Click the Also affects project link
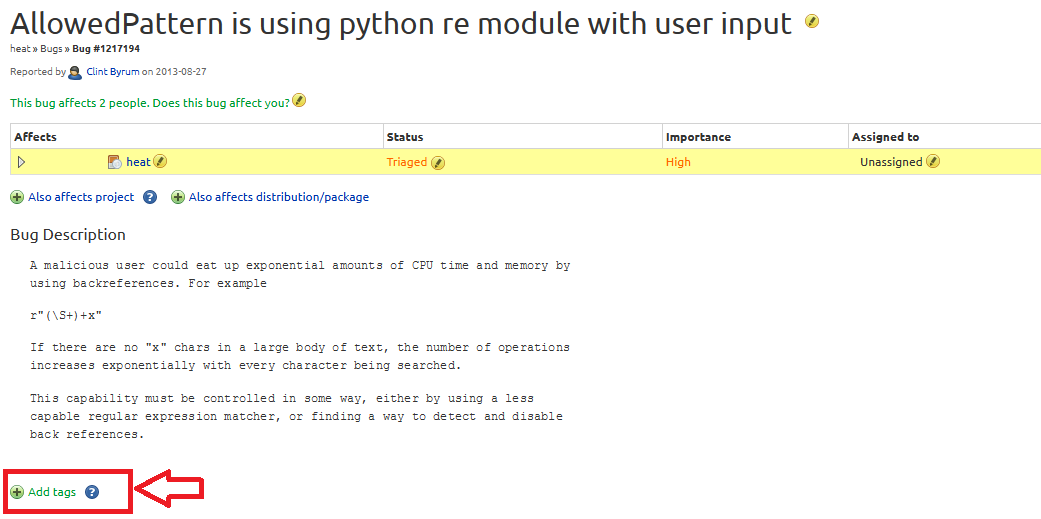This screenshot has height=519, width=1041. [x=81, y=197]
